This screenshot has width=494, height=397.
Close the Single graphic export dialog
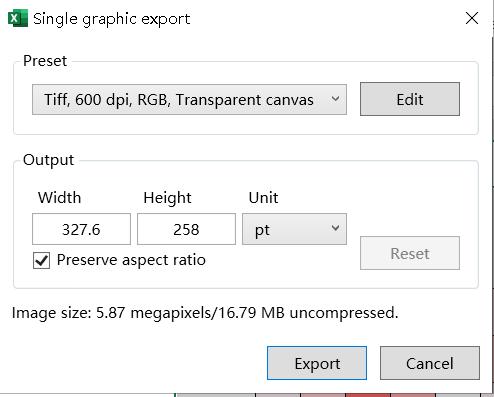click(x=472, y=18)
